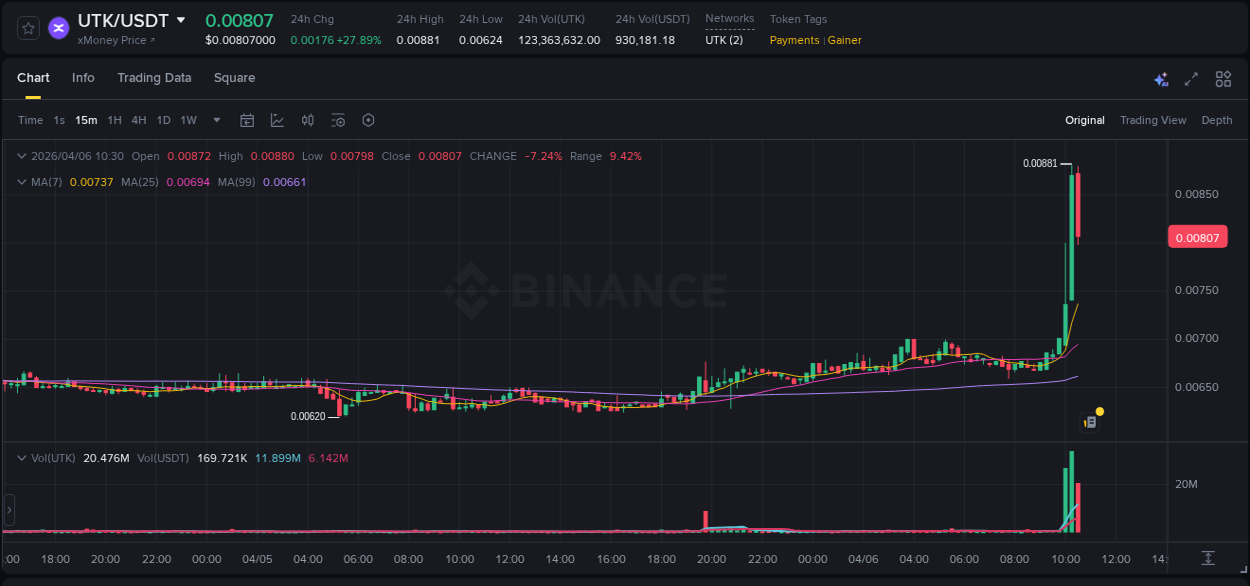Collapse the MA indicators row chevron
1250x586 pixels.
click(20, 181)
